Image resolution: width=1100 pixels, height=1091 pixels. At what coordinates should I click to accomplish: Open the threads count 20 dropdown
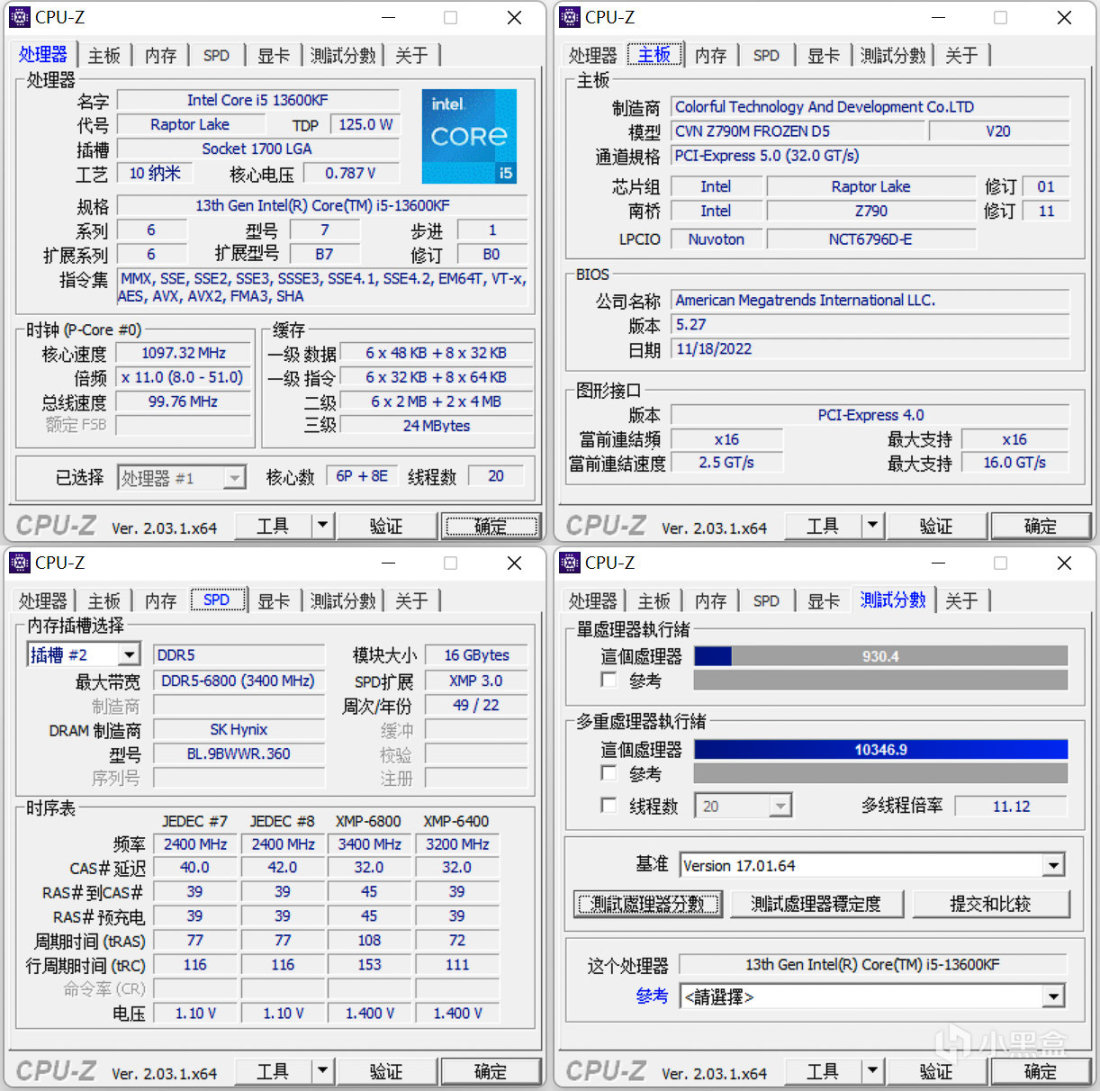pos(780,806)
